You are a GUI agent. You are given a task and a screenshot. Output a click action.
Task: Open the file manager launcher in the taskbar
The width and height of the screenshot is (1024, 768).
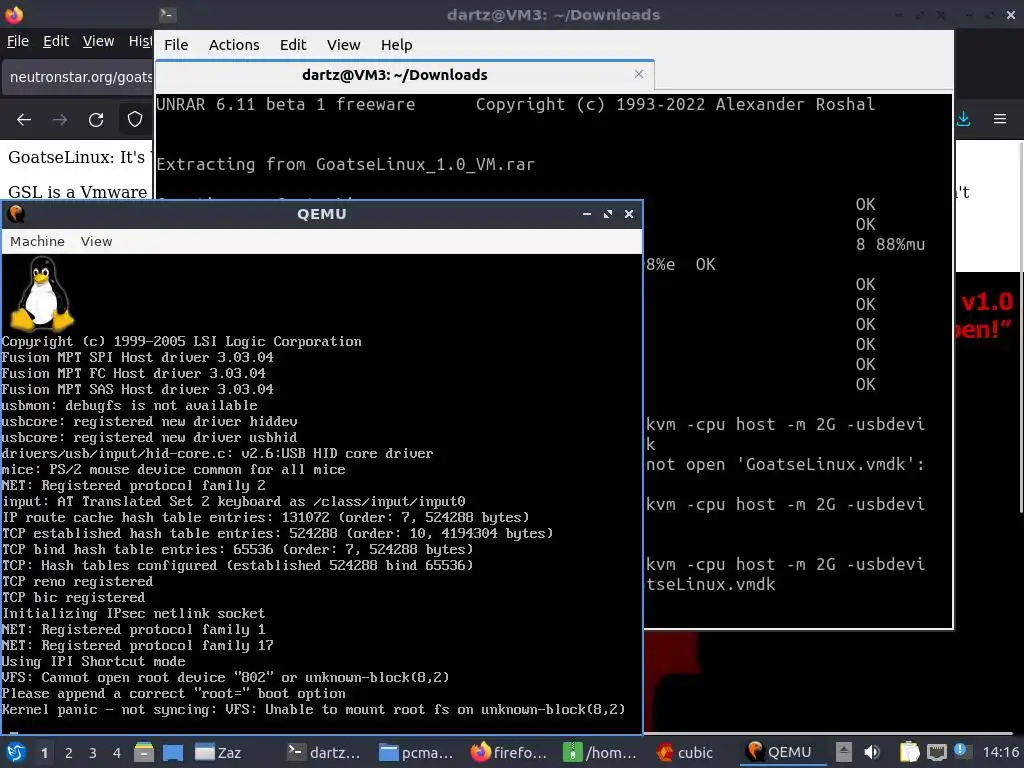144,752
